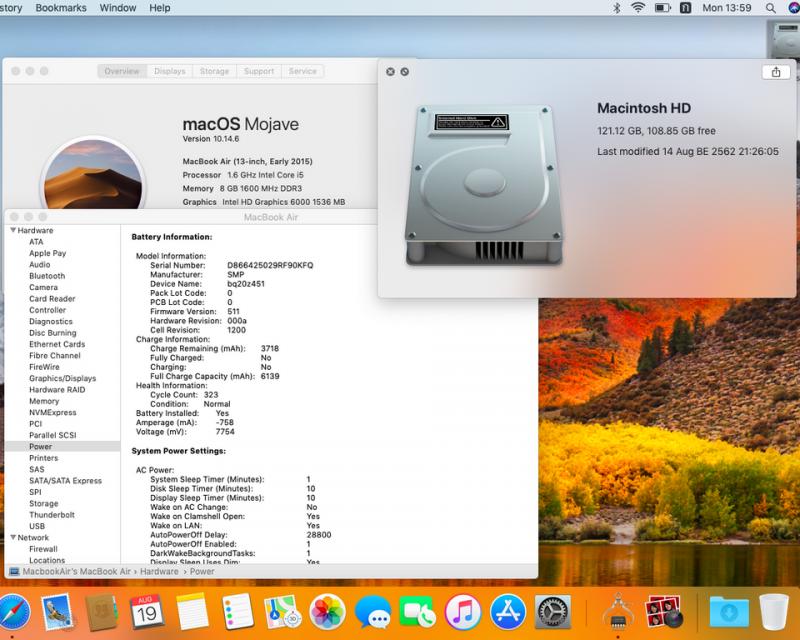Select the Power item in the sidebar

click(x=62, y=447)
